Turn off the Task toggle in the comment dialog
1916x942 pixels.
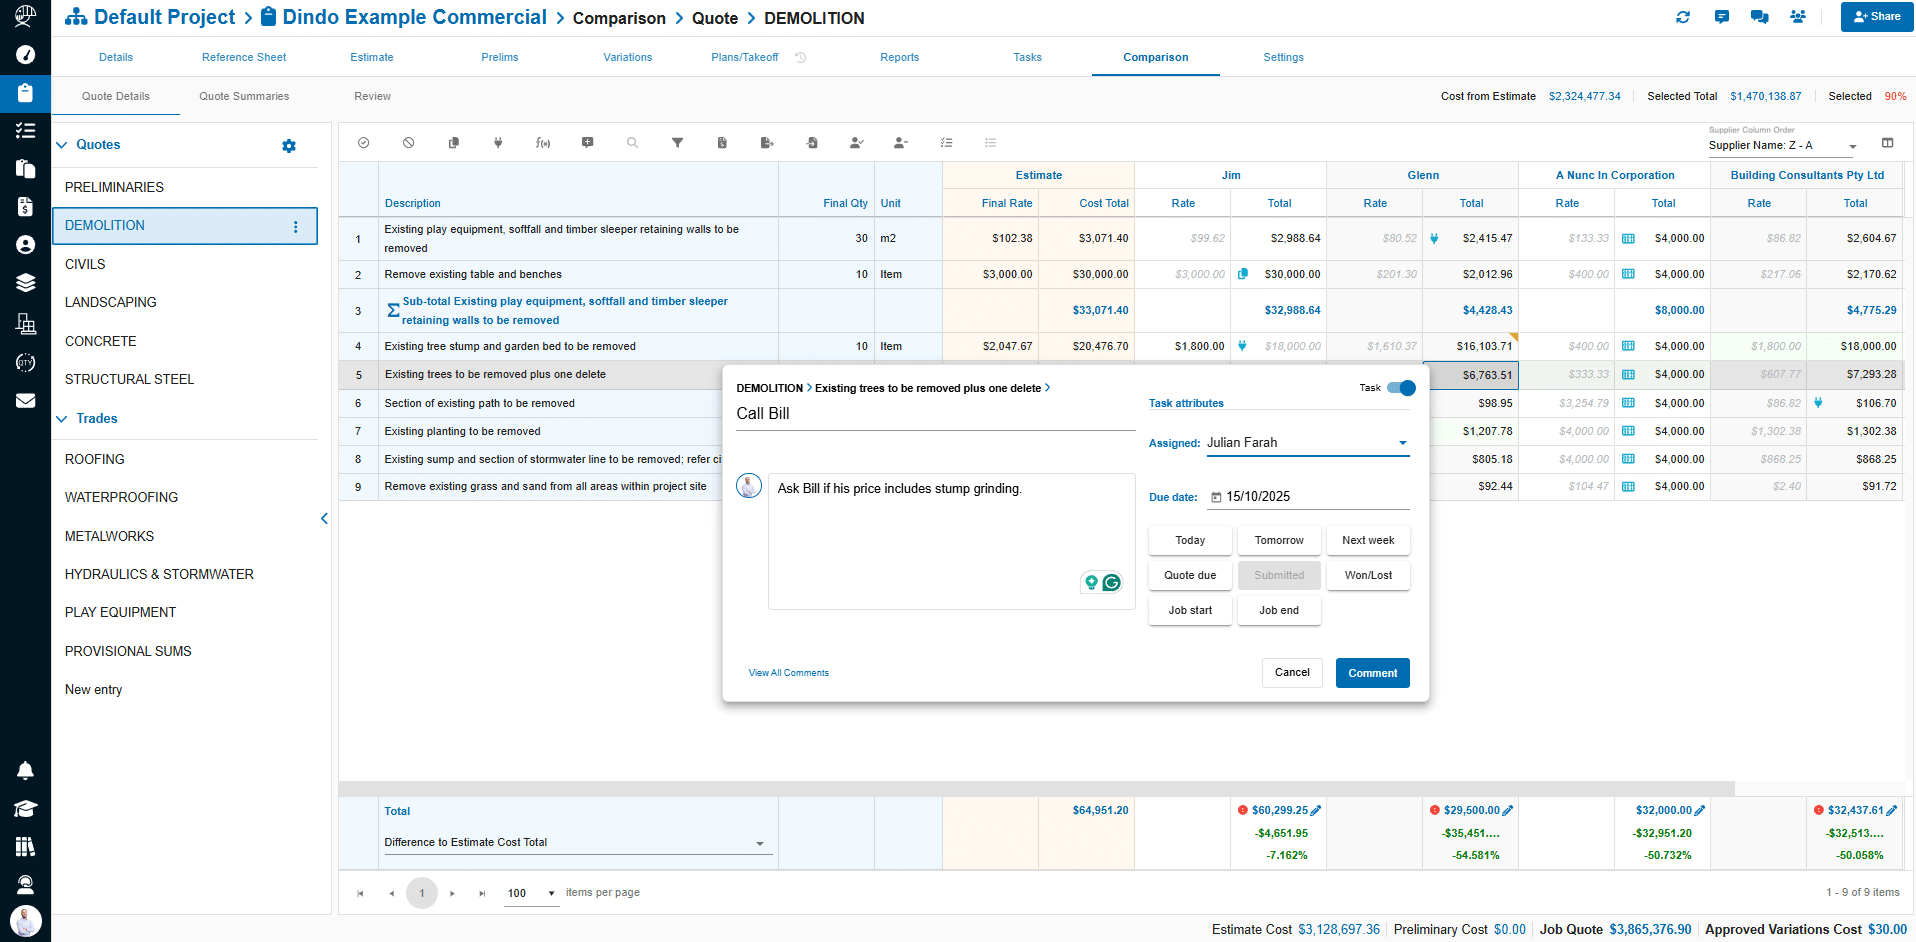click(x=1401, y=388)
